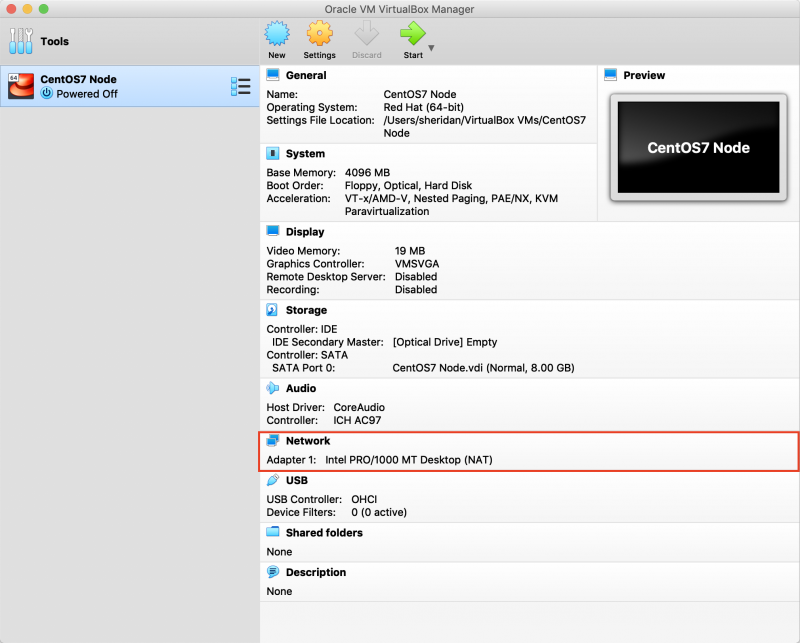This screenshot has width=800, height=643.
Task: Click the green maximize window button
Action: click(44, 9)
